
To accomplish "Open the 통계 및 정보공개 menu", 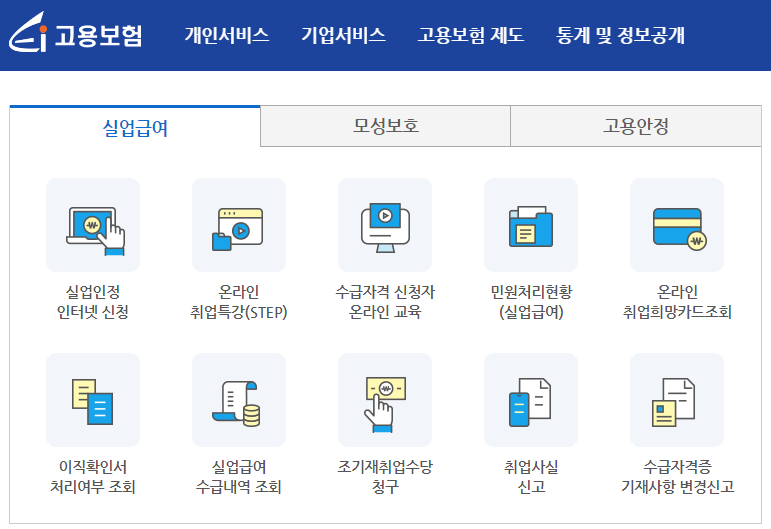I will click(620, 35).
